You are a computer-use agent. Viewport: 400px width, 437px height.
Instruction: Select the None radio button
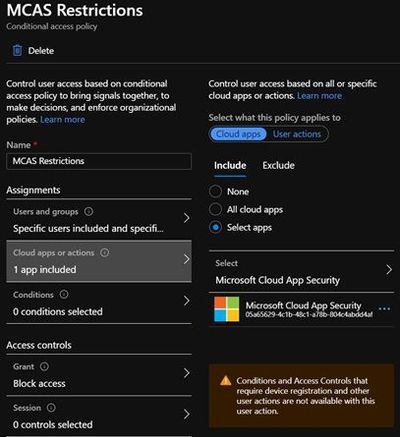tap(215, 192)
